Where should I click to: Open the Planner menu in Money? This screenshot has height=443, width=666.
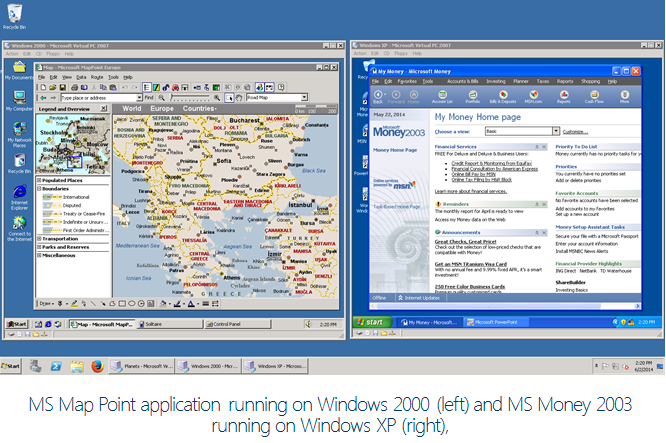coord(521,81)
